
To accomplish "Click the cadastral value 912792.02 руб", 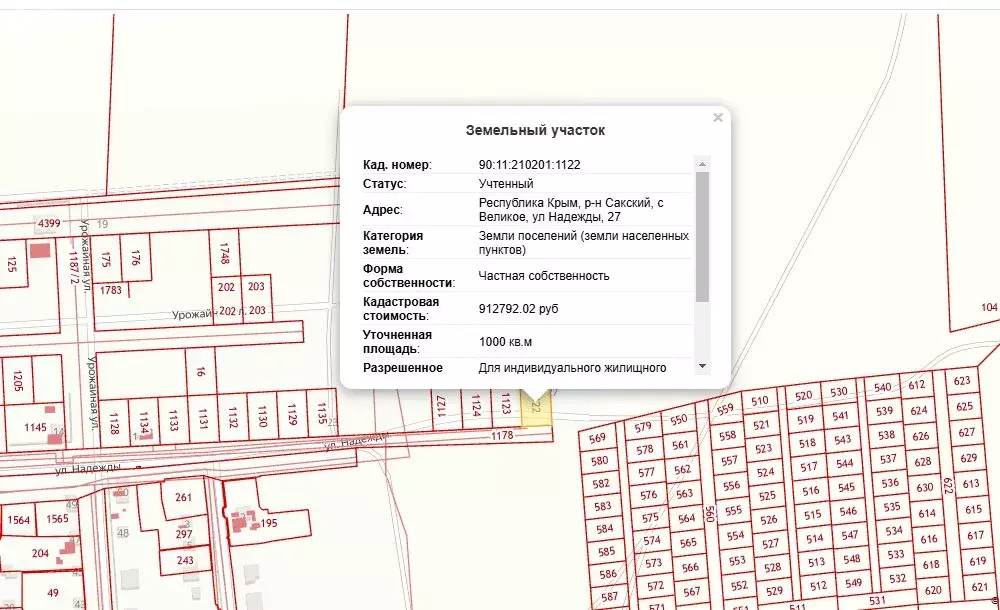I will (518, 309).
